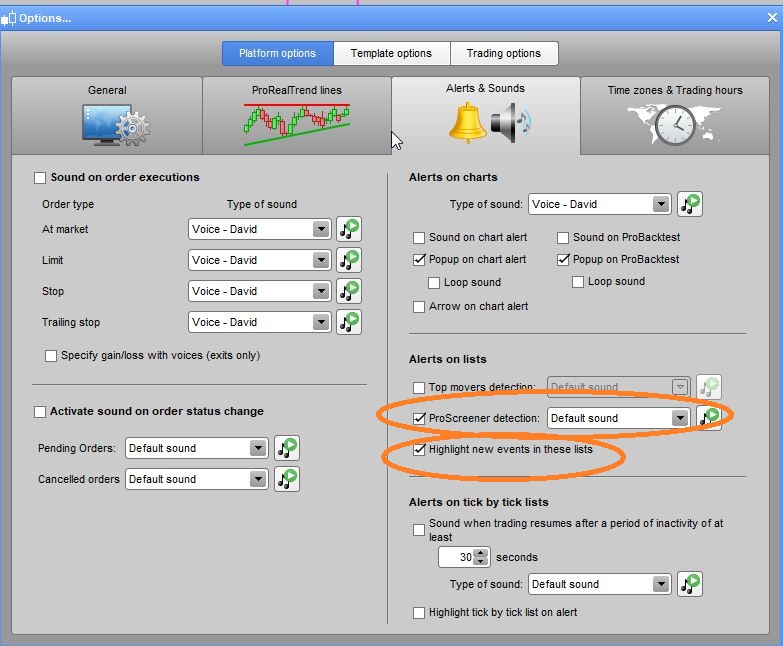Screen dimensions: 783x646
Task: Open the Alerts & Sounds tab
Action: coord(485,116)
